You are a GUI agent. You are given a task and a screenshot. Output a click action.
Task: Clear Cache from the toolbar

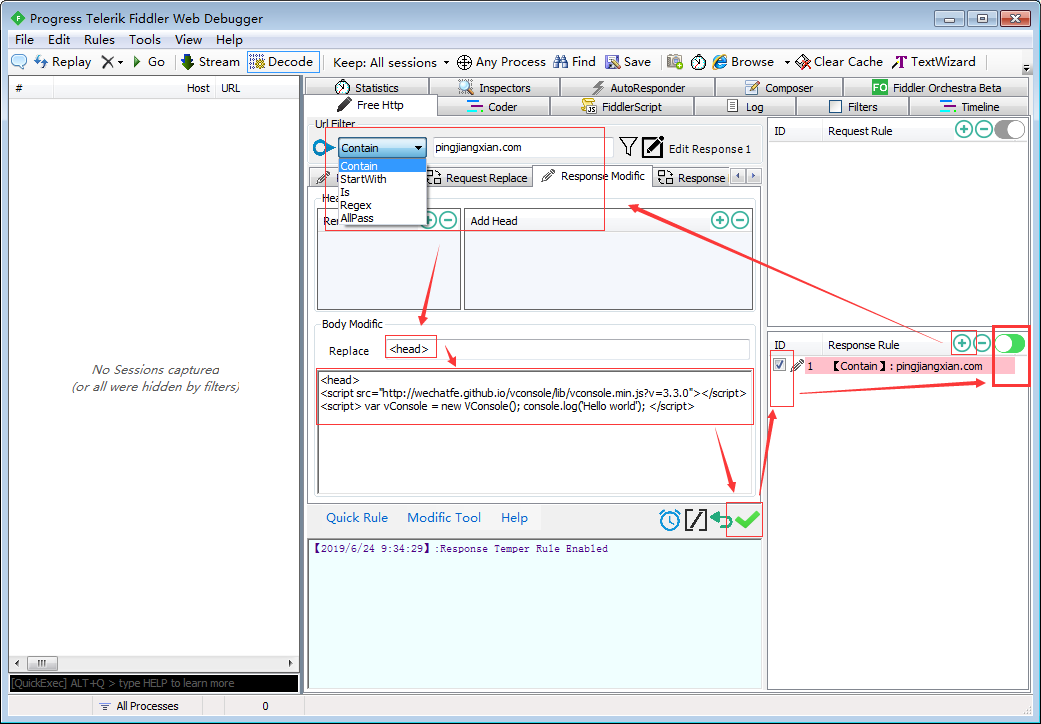[839, 62]
